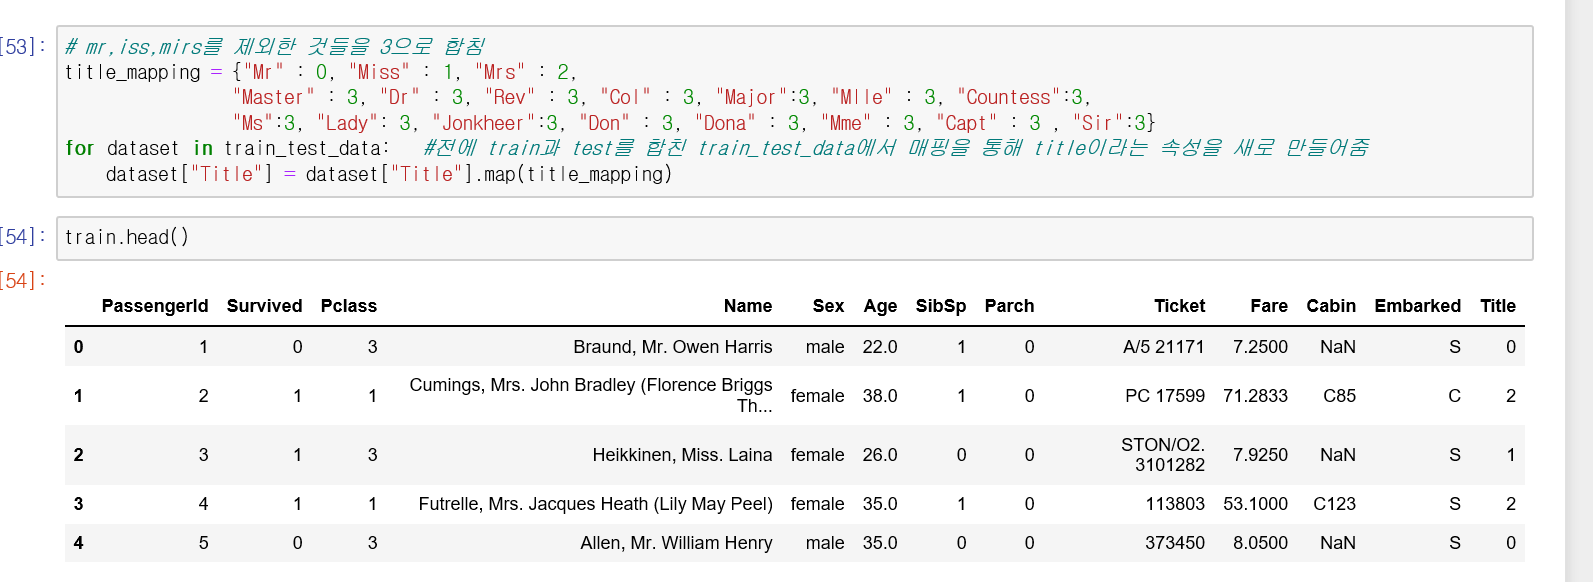Click the "Countess":3 mapping entry
The height and width of the screenshot is (582, 1593).
pos(1020,97)
